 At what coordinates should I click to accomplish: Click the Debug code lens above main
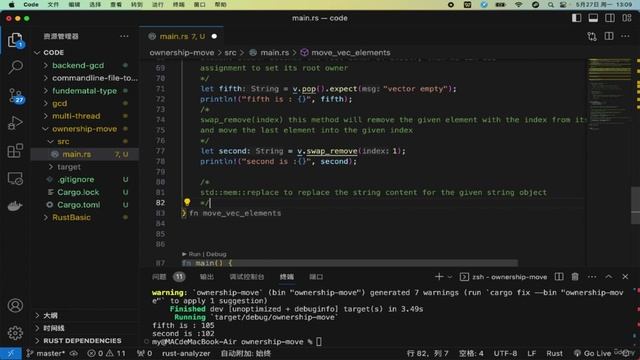coord(216,254)
